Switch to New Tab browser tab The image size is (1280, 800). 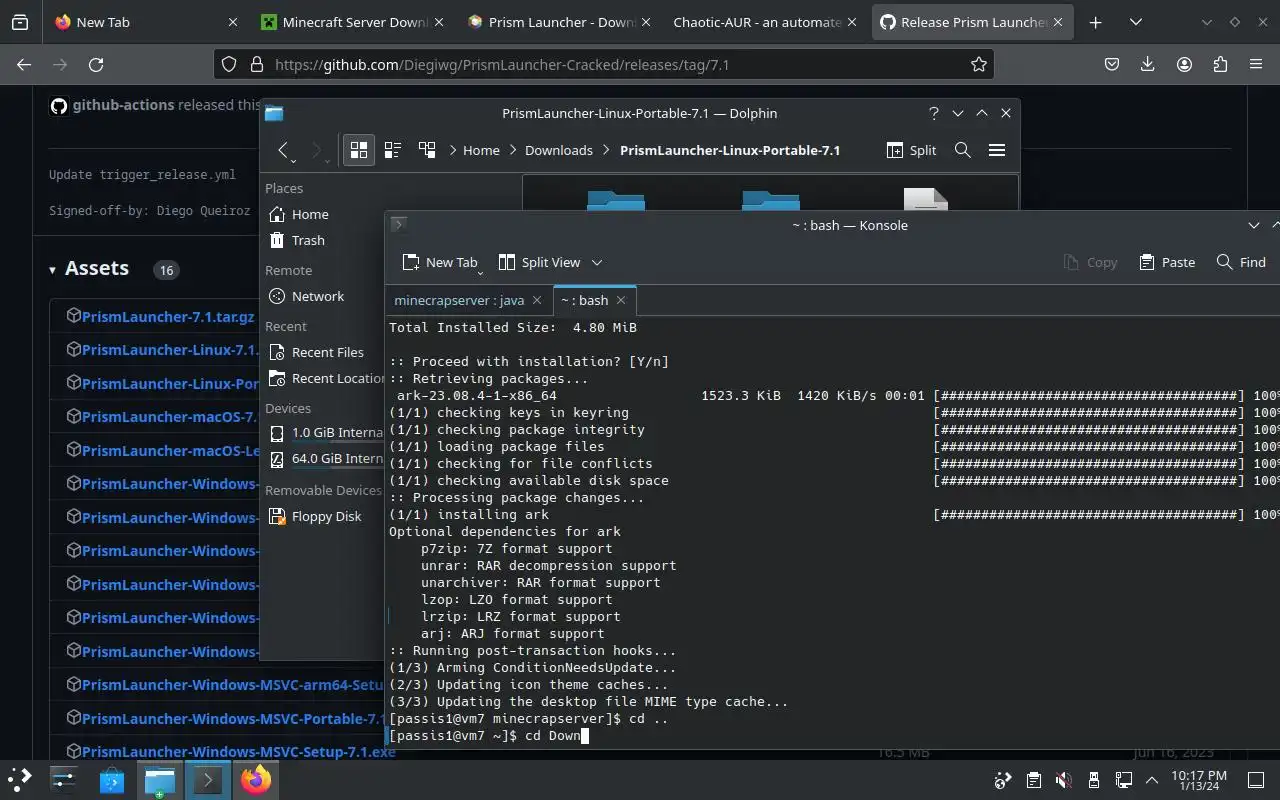pos(147,22)
